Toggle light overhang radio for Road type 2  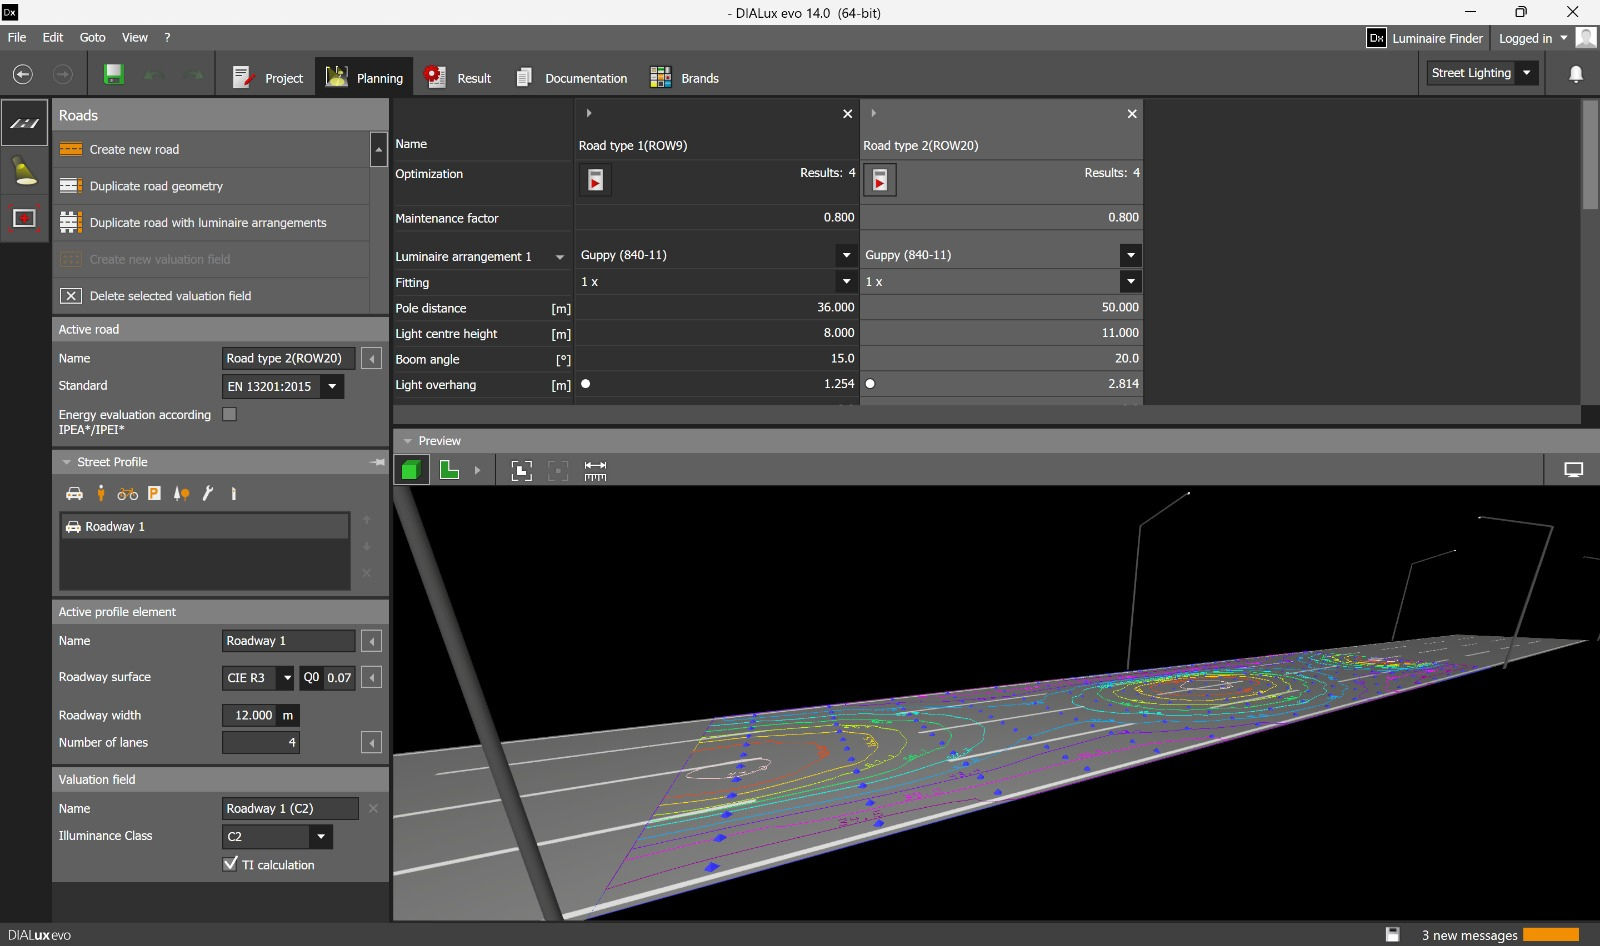[x=870, y=384]
